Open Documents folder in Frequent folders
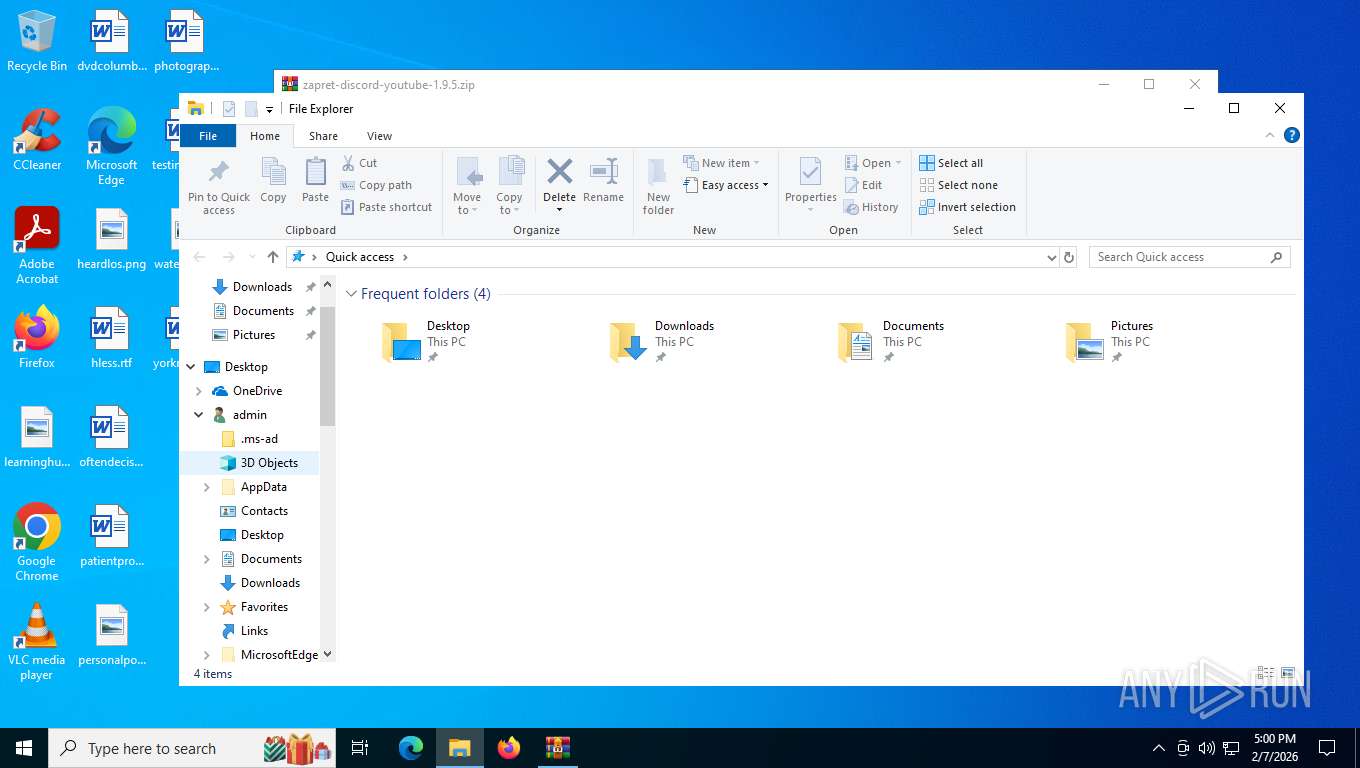This screenshot has width=1360, height=768. pos(890,341)
